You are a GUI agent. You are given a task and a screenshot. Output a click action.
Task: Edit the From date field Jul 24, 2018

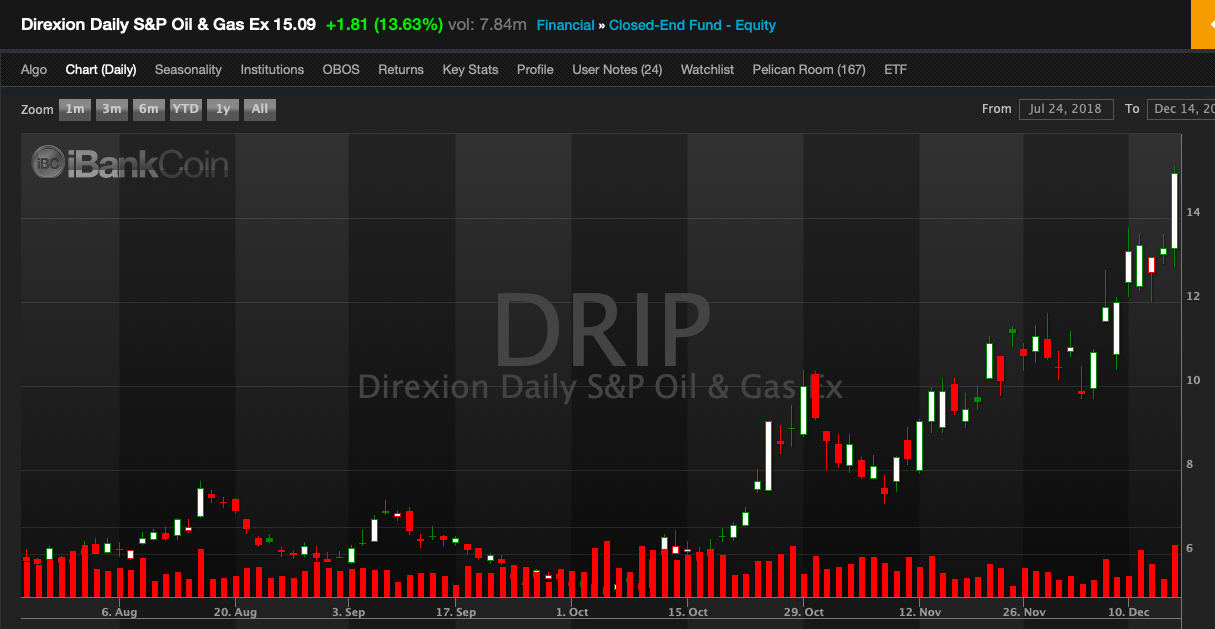click(1066, 109)
